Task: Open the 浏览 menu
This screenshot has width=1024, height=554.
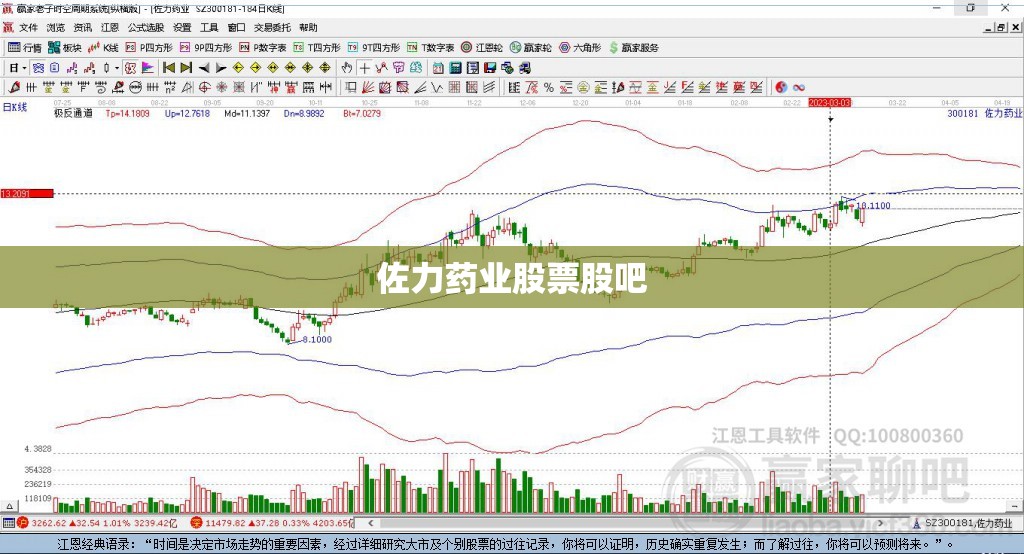Action: point(56,27)
